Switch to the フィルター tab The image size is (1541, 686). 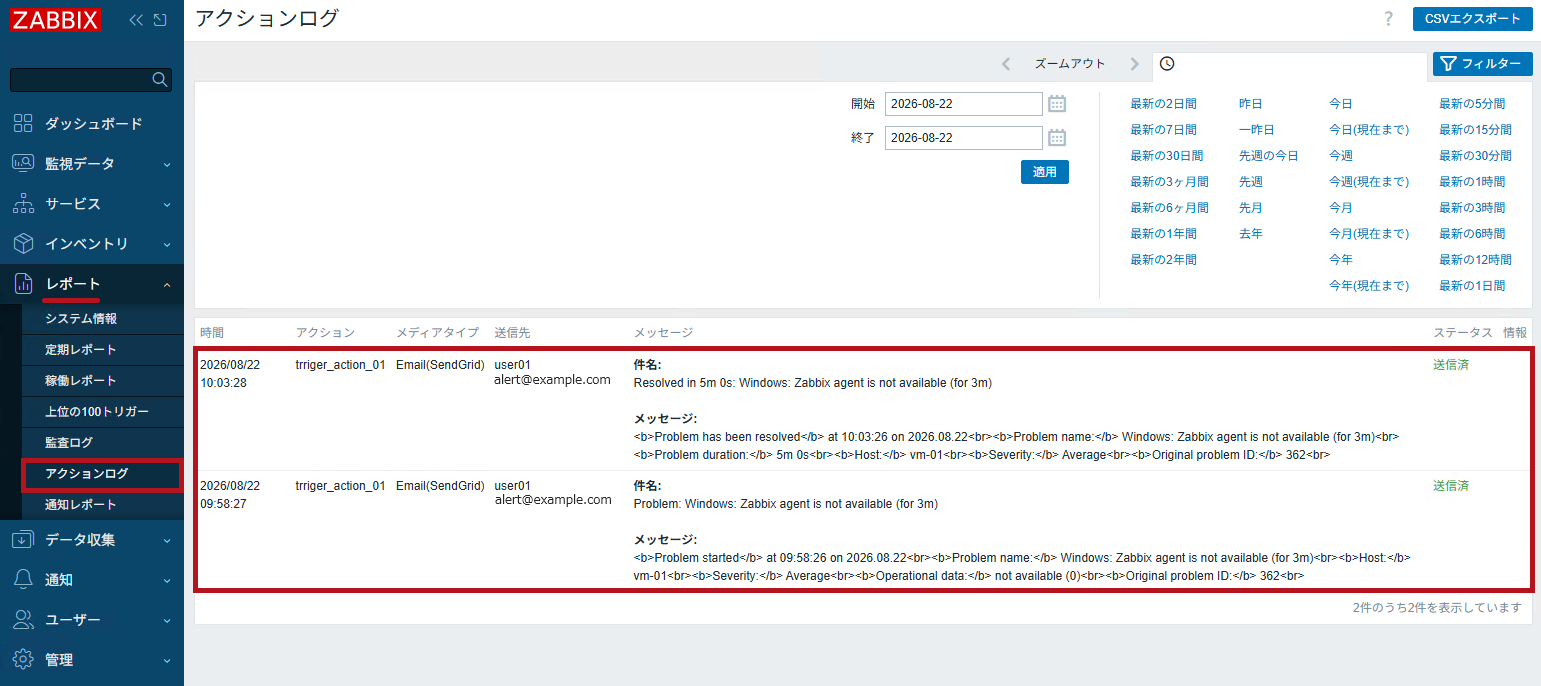[1483, 64]
